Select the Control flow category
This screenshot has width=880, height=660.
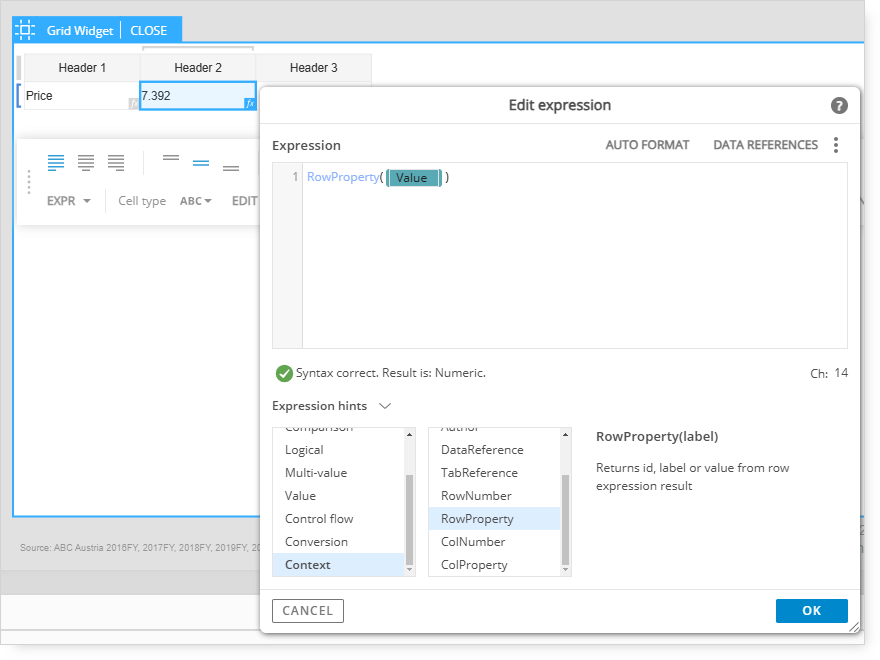[x=338, y=519]
